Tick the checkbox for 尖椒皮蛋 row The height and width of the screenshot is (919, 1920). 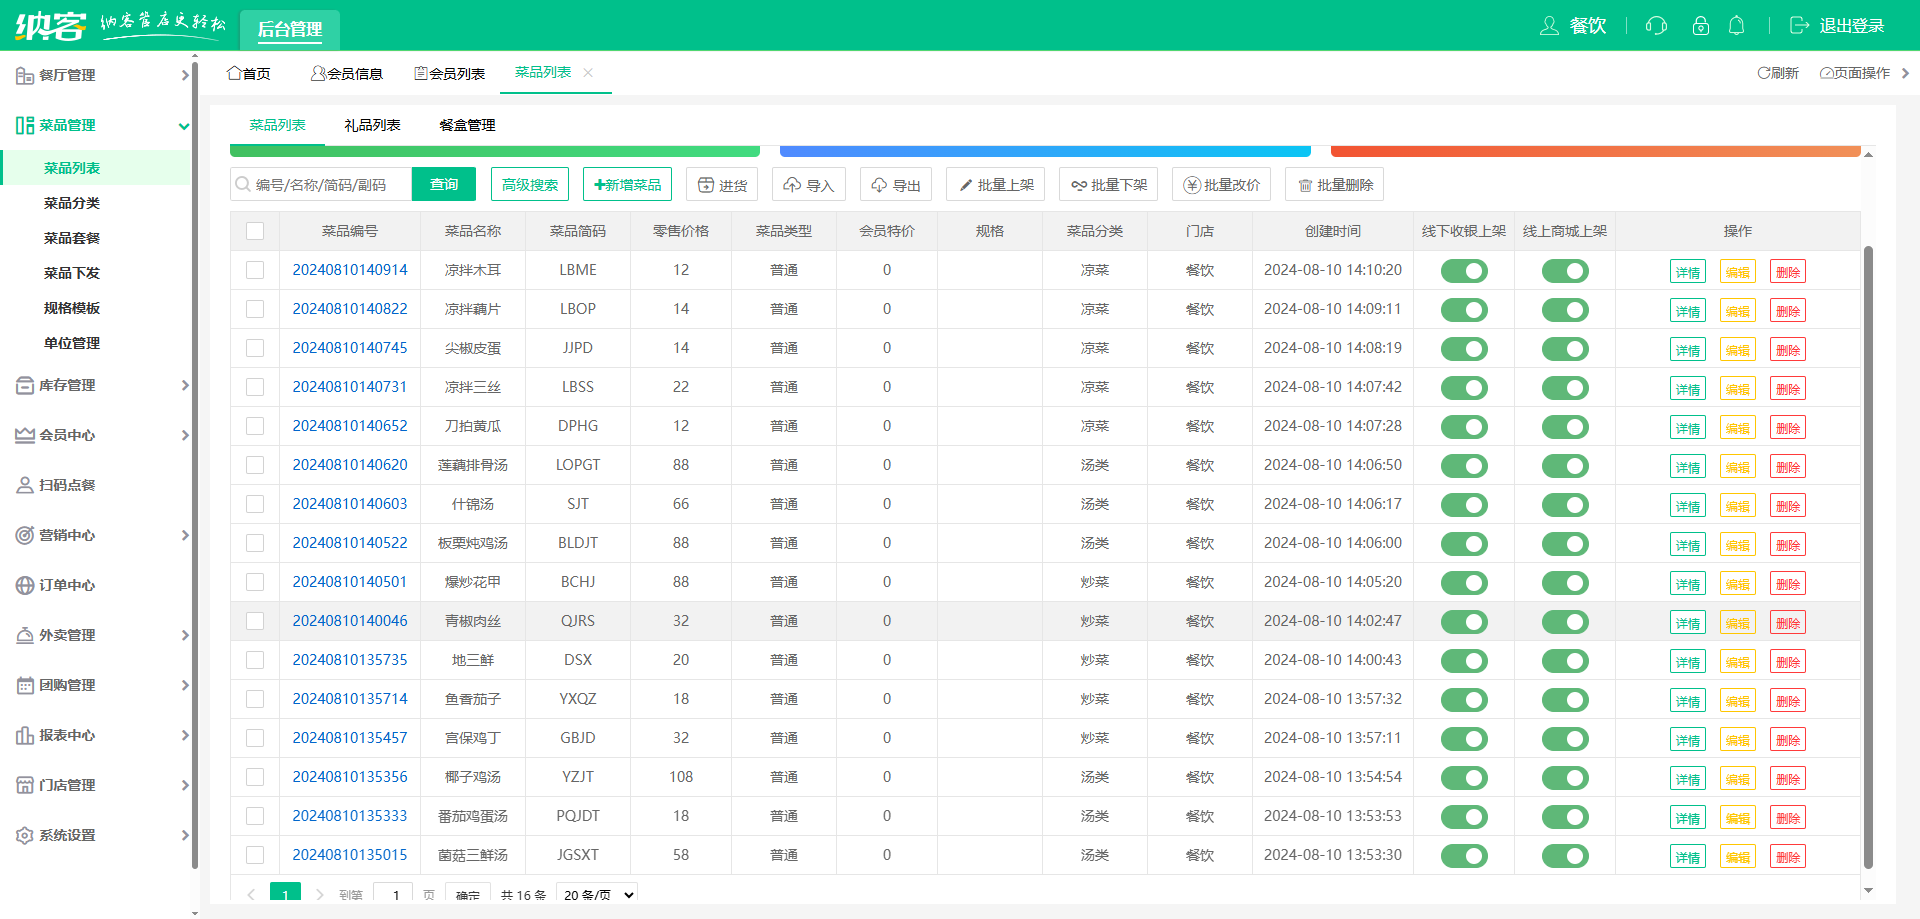pos(255,348)
